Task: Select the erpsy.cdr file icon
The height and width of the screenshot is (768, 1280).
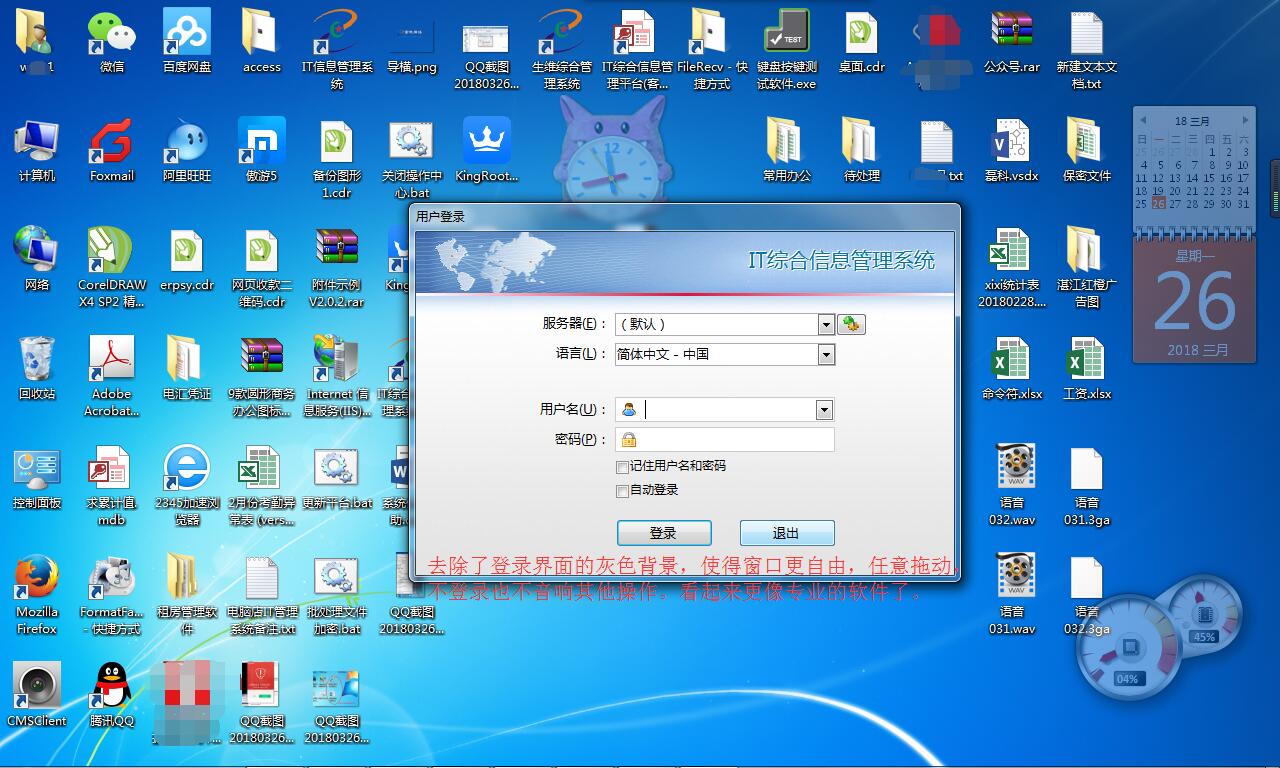Action: (187, 260)
